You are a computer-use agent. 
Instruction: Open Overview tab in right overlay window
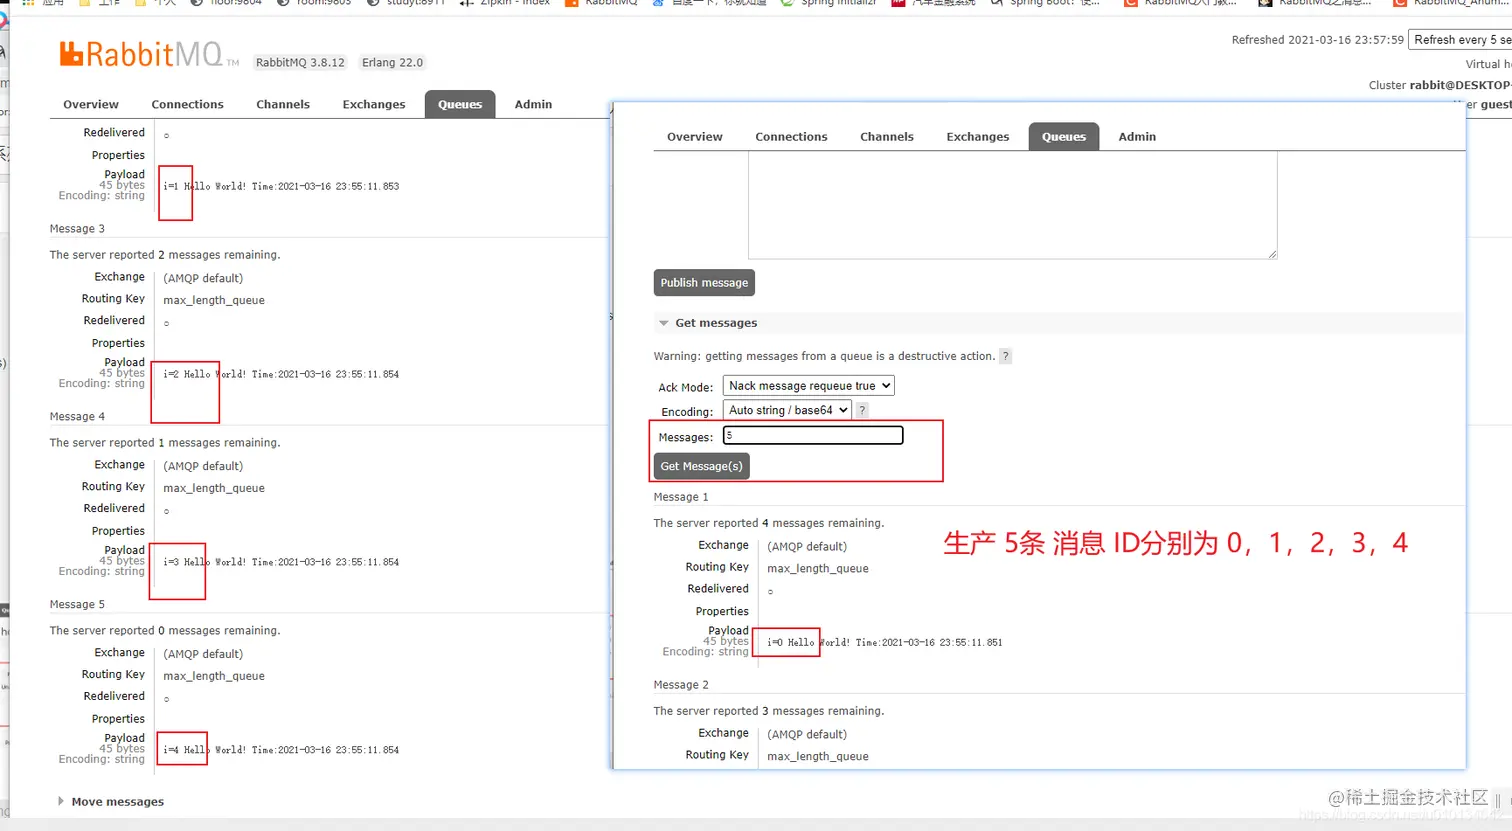pos(695,137)
